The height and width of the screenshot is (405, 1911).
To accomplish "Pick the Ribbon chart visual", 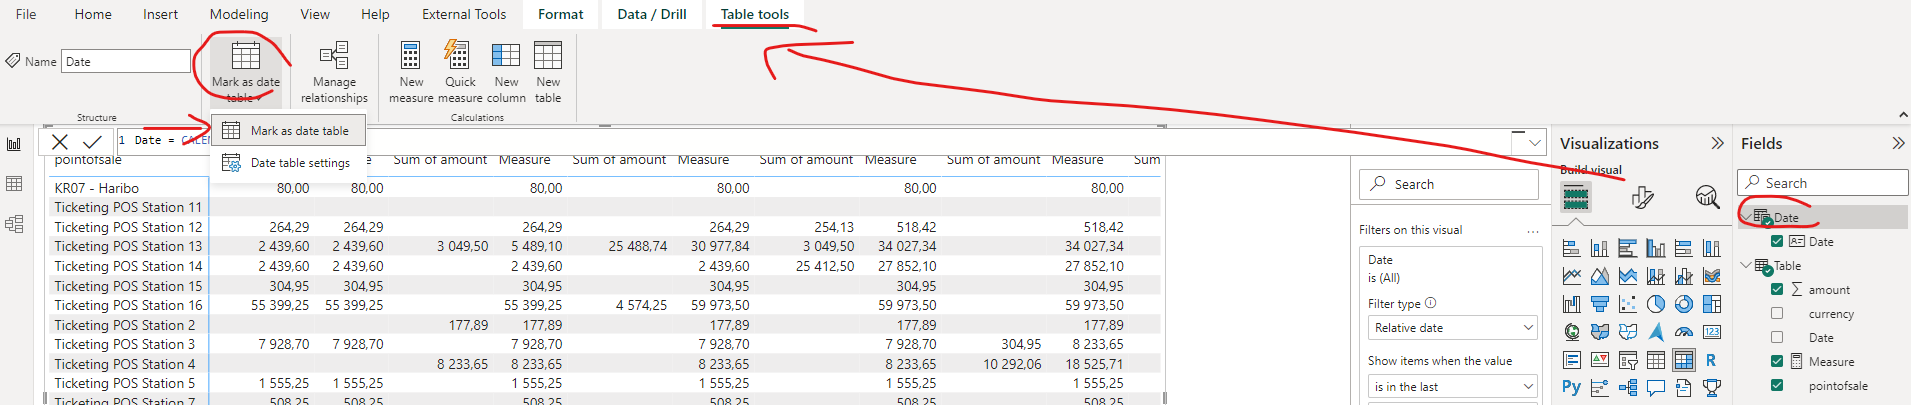I will pyautogui.click(x=1712, y=276).
